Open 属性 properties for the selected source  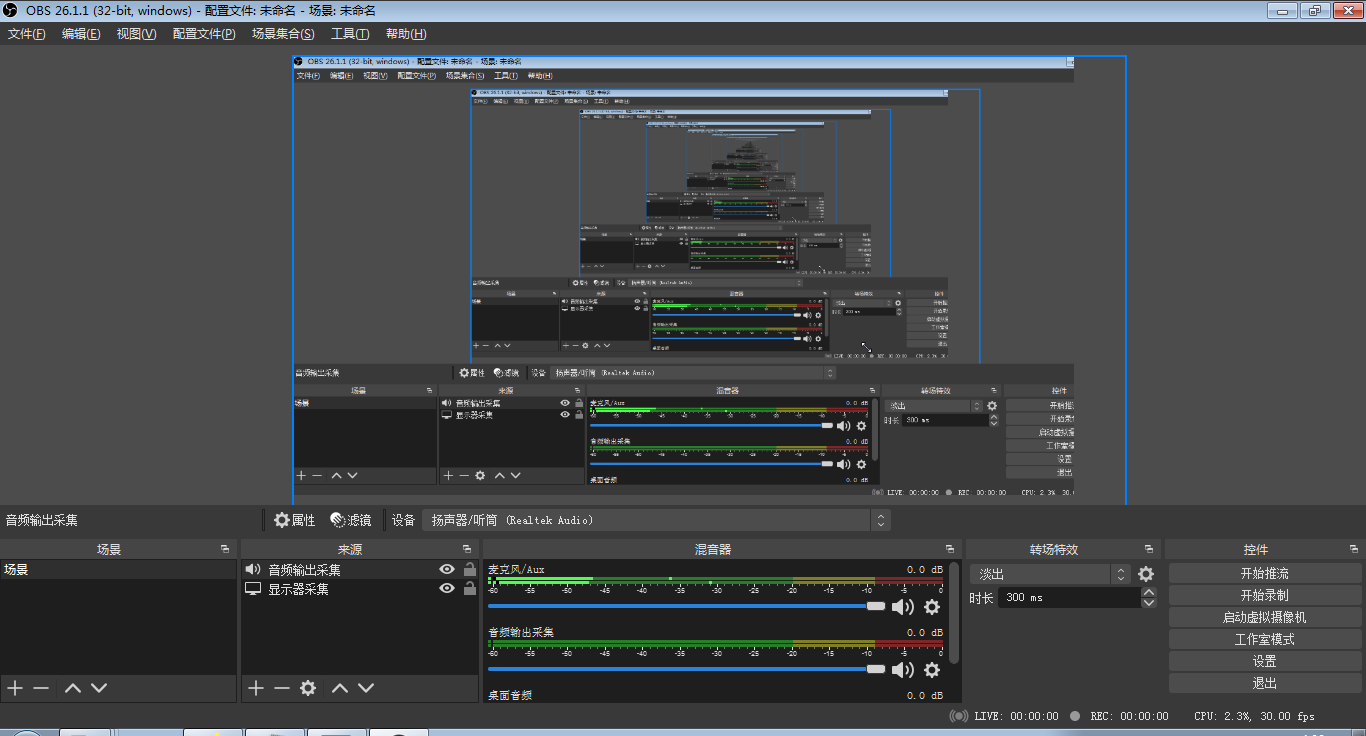coord(294,520)
